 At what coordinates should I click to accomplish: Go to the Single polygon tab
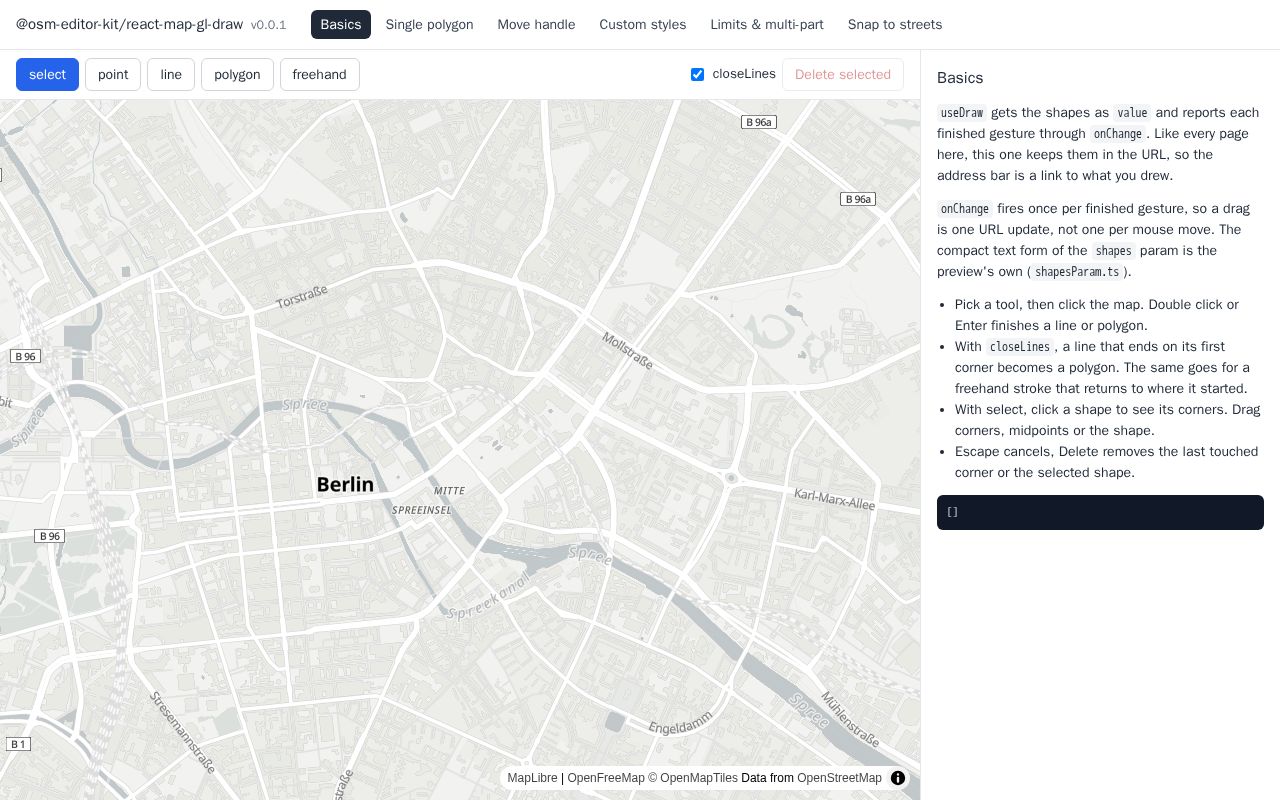[x=429, y=24]
